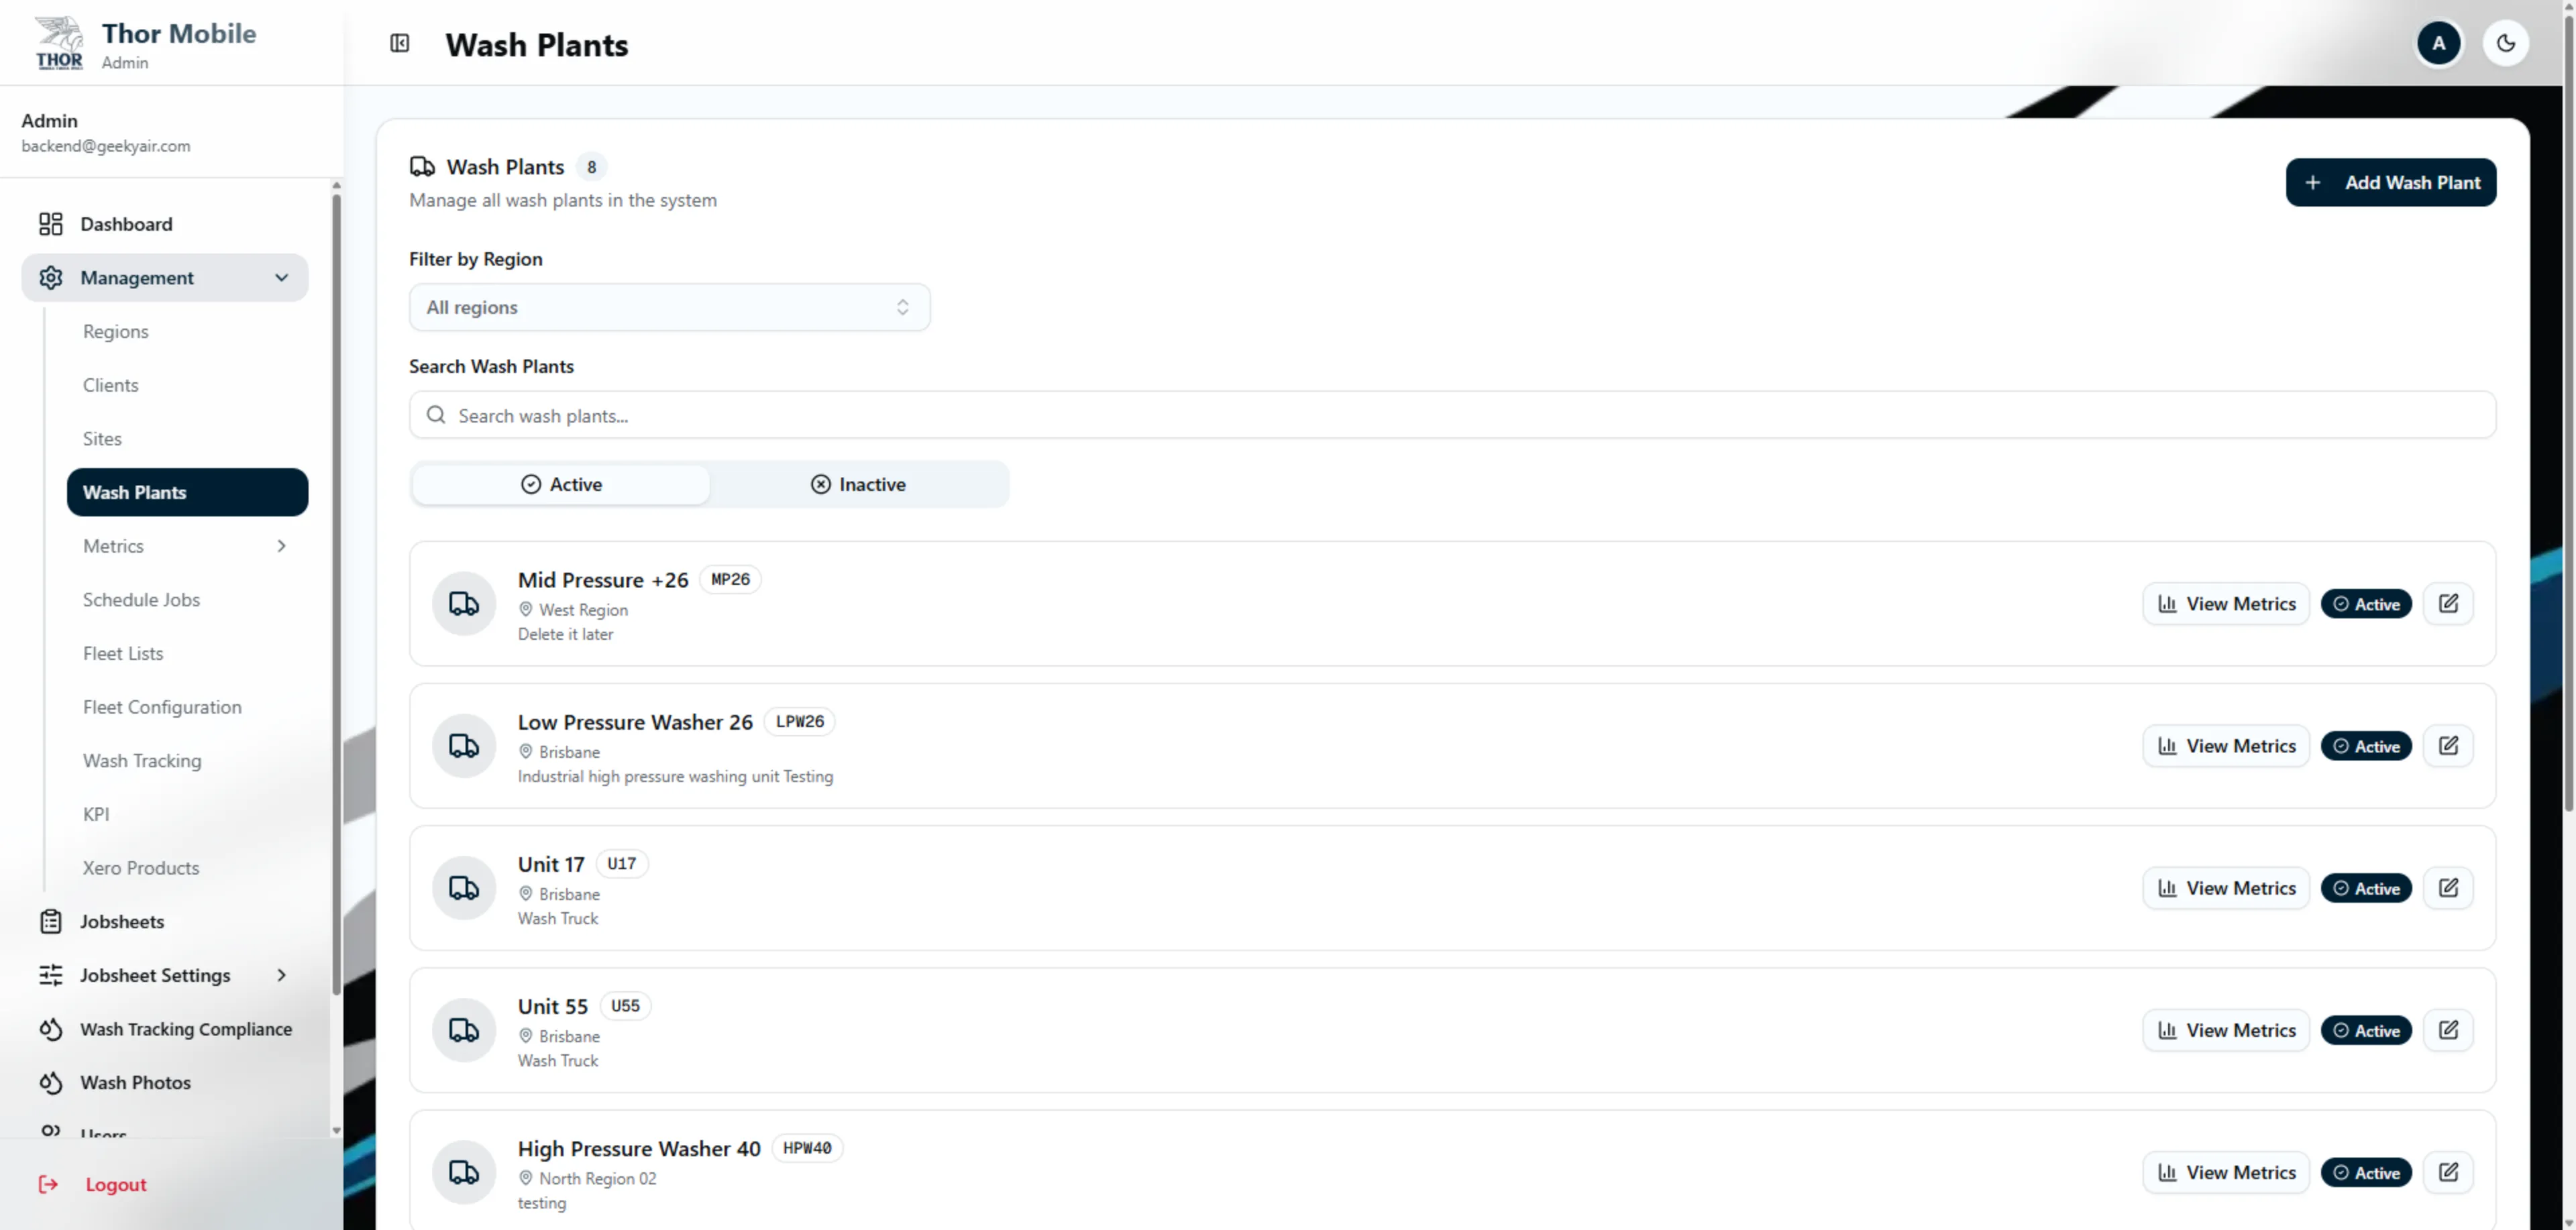Image resolution: width=2576 pixels, height=1230 pixels.
Task: Click the truck icon for Mid Pressure +26
Action: [464, 604]
